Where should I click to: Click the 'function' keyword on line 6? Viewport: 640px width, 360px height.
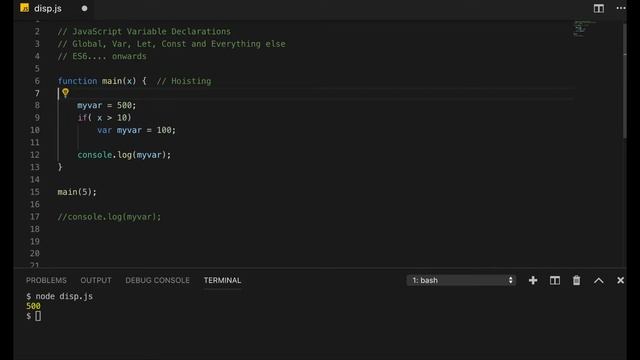77,81
